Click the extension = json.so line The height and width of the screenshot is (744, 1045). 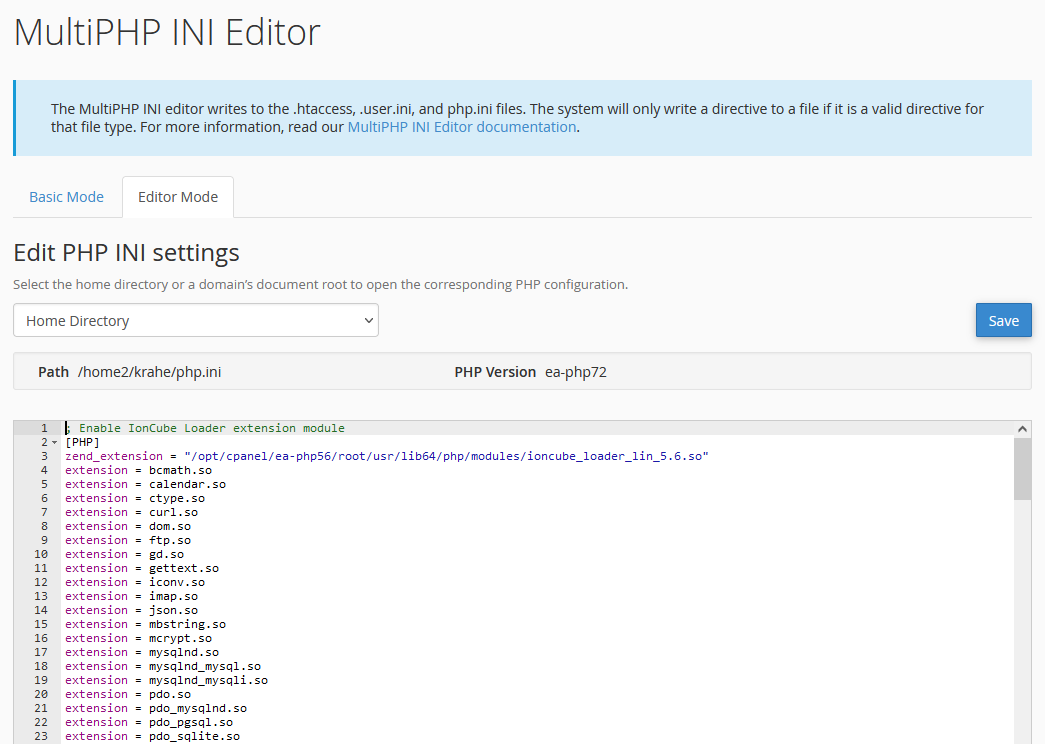click(x=131, y=610)
